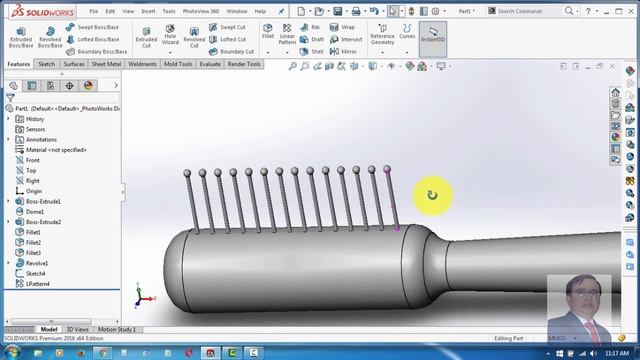Expand the Annotations tree node
Viewport: 640px width, 360px height.
[x=8, y=140]
